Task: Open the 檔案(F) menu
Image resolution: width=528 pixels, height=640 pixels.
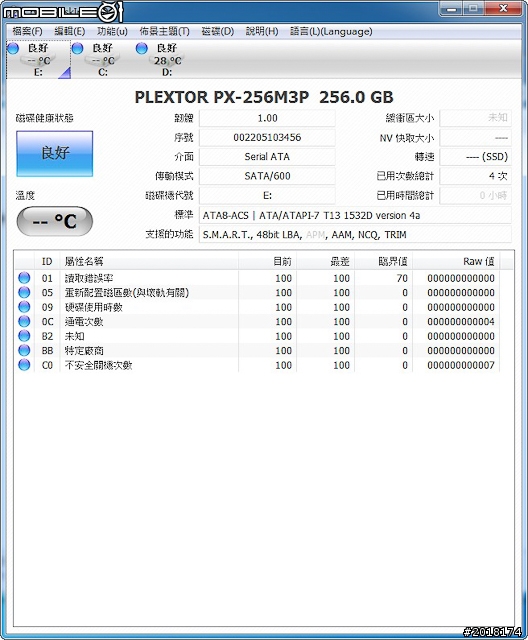Action: pyautogui.click(x=27, y=31)
